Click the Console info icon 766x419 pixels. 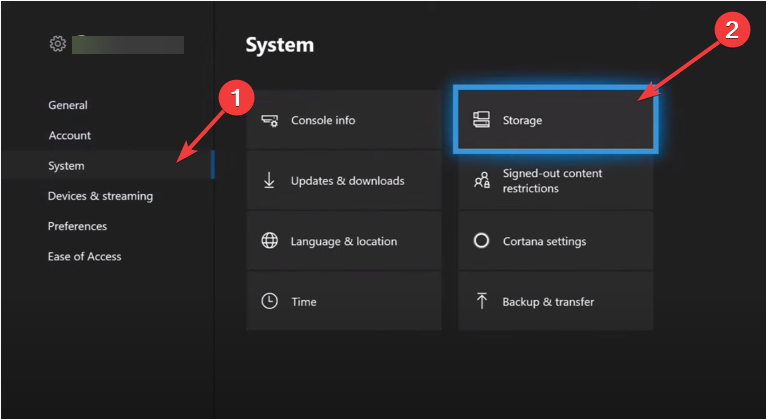[x=269, y=120]
